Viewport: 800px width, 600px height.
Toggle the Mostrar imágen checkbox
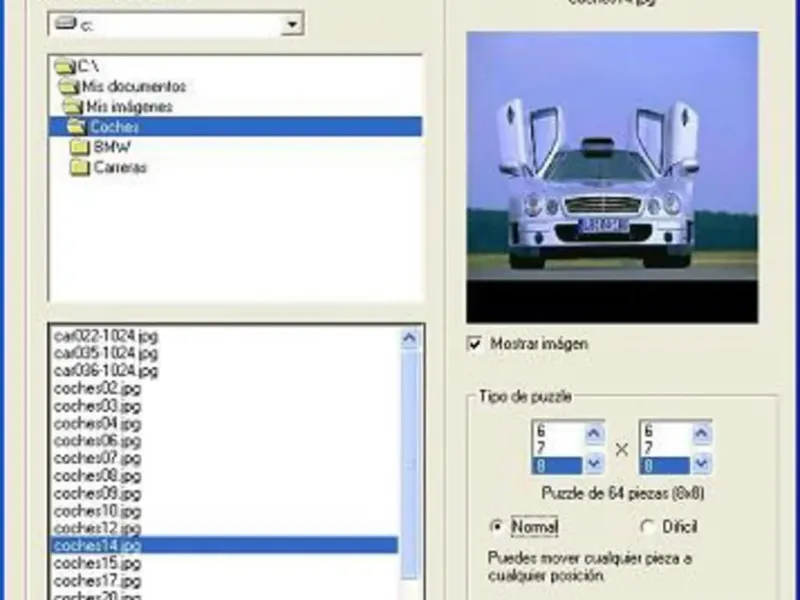(x=474, y=344)
